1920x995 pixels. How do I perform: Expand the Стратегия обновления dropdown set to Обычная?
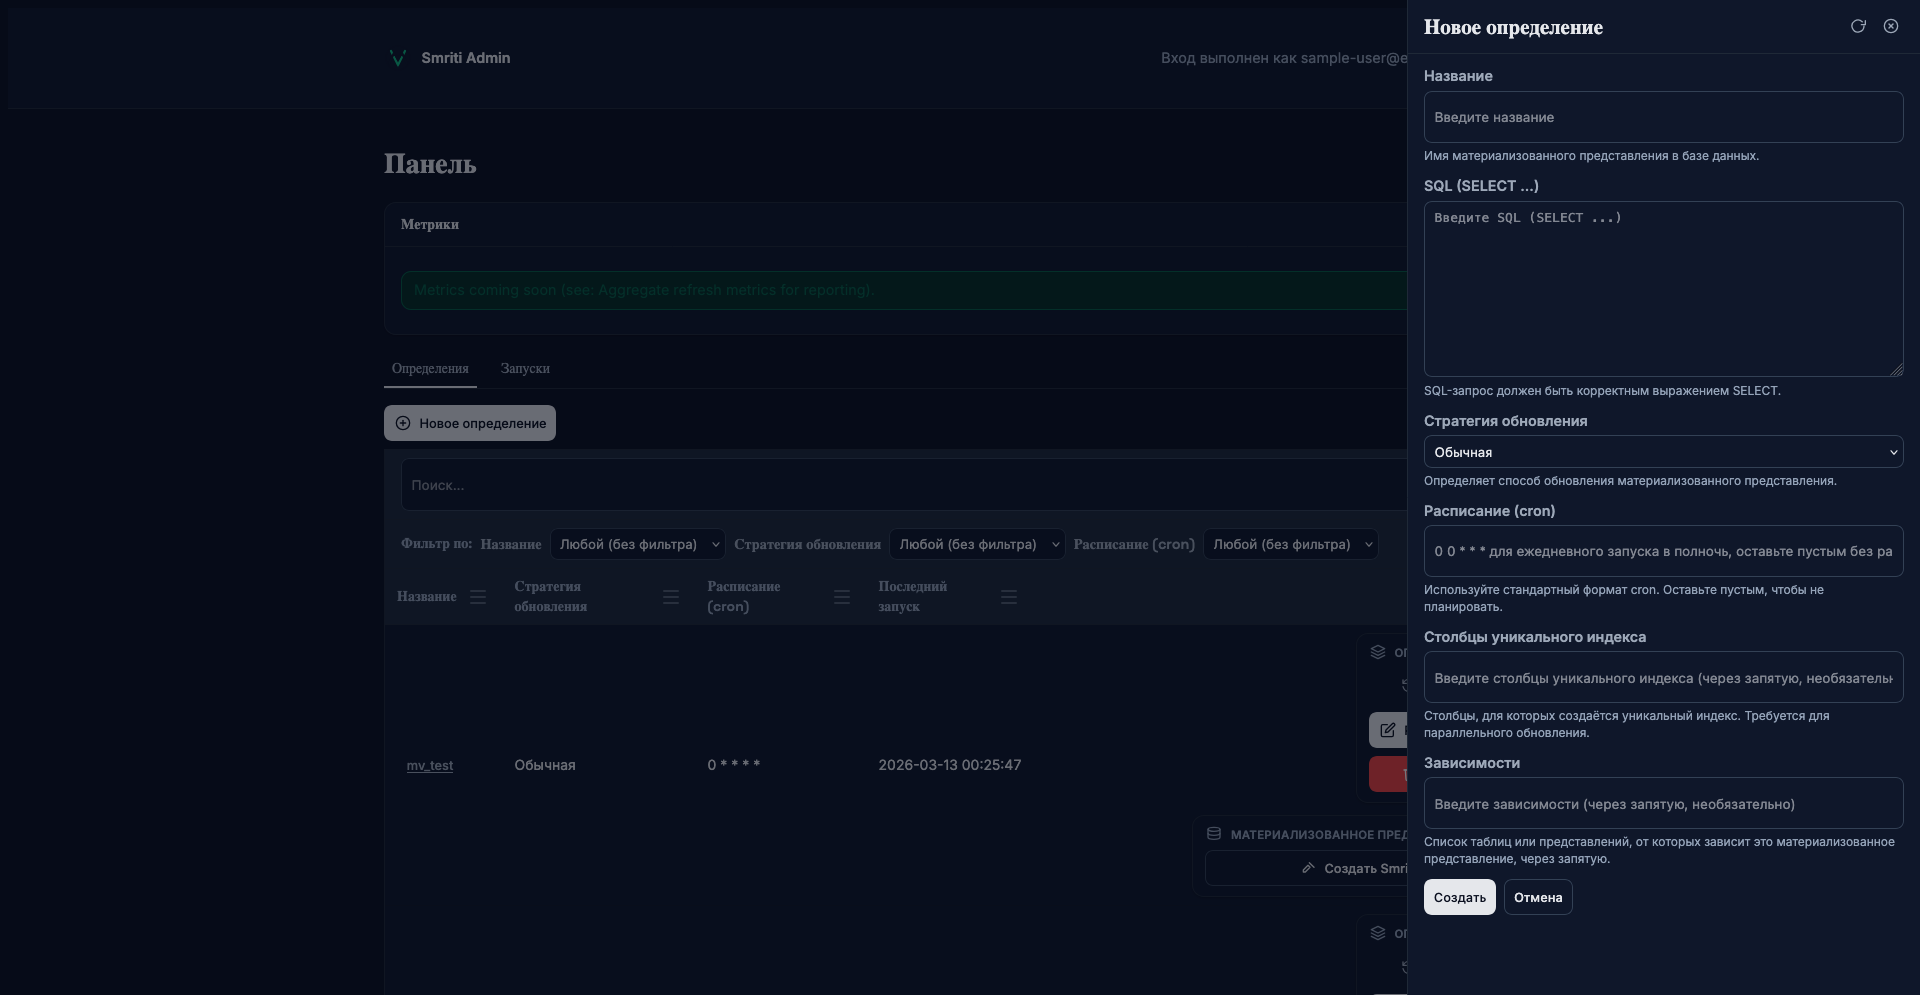1662,452
